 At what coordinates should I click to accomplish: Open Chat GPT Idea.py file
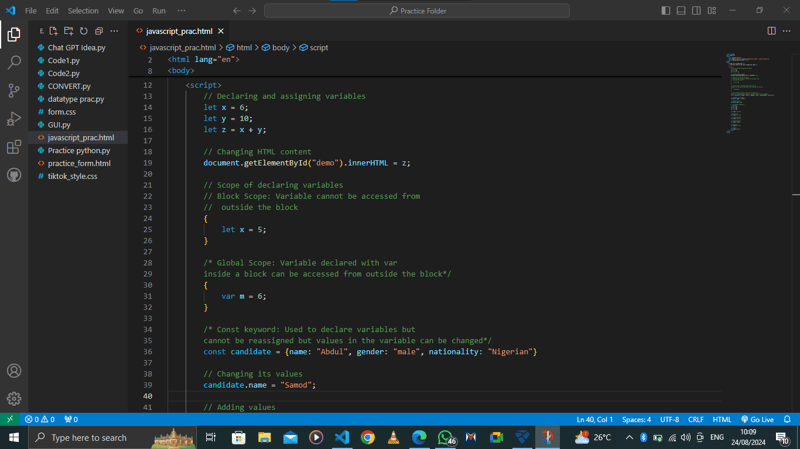78,47
